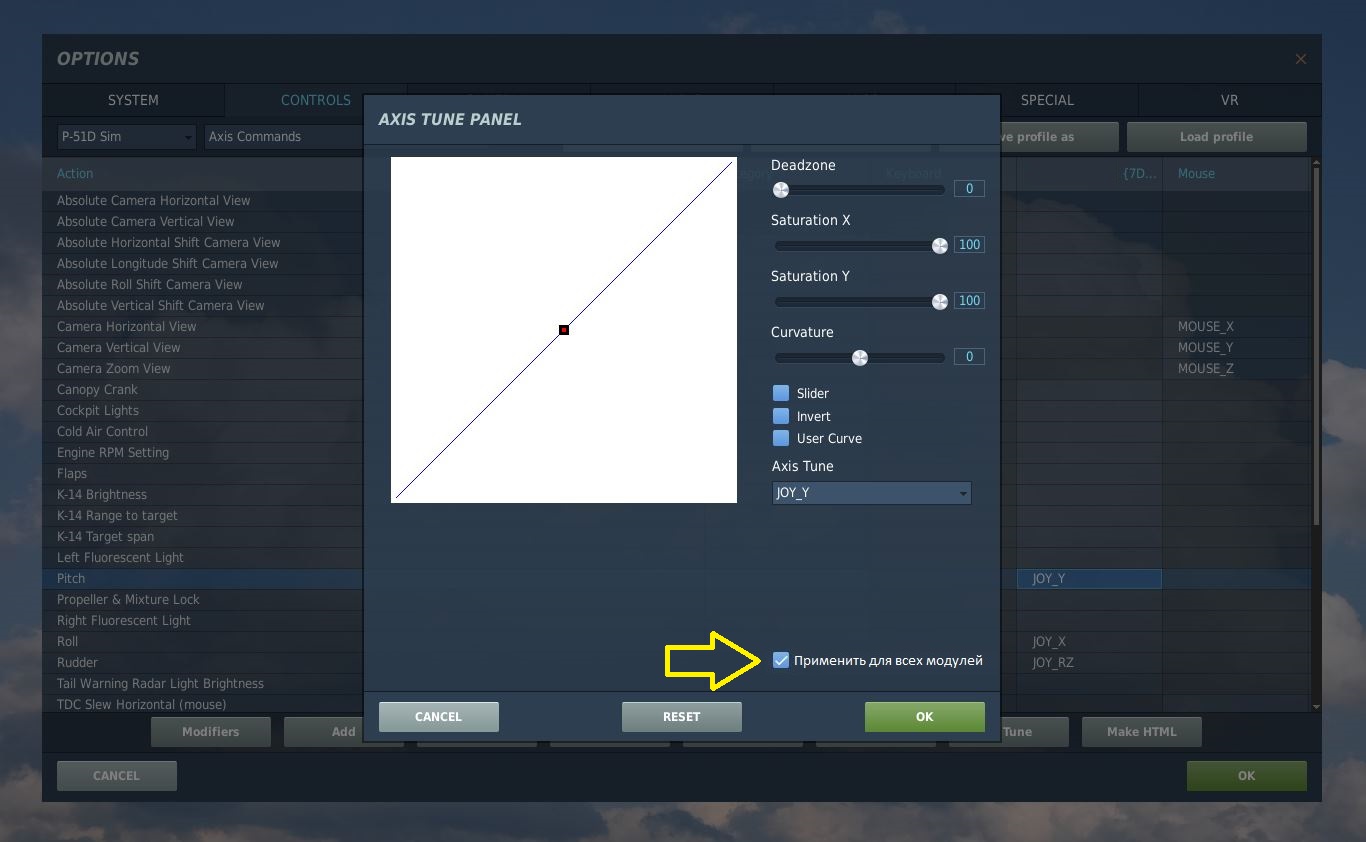Screen dimensions: 1366x842
Task: Click the Modifiers button
Action: point(210,732)
